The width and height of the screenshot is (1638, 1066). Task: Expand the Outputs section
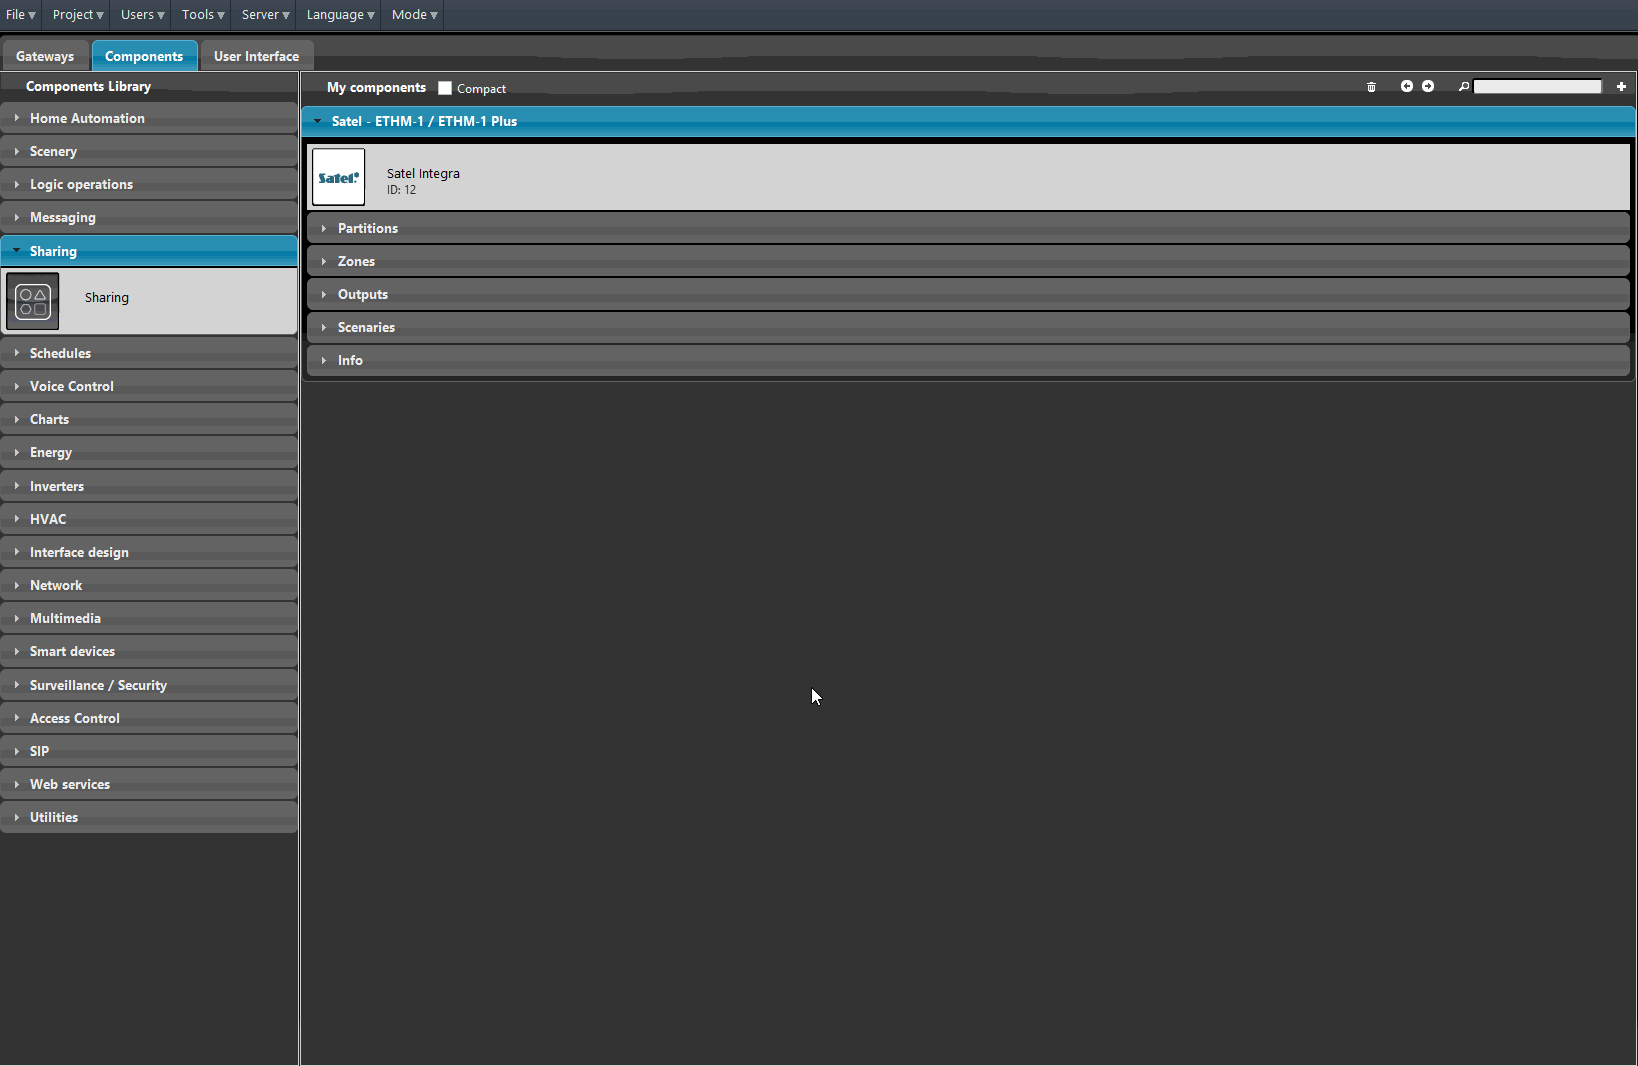coord(968,294)
